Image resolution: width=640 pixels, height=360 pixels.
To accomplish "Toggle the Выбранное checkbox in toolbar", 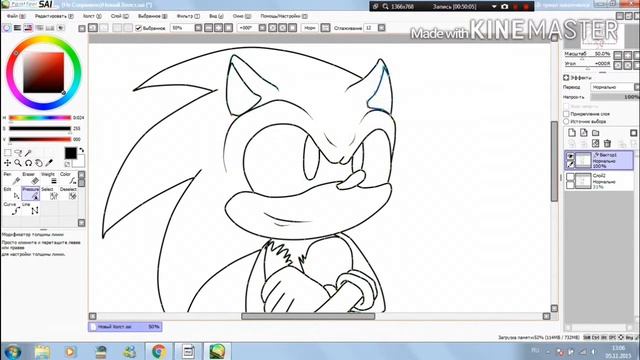I will 138,28.
